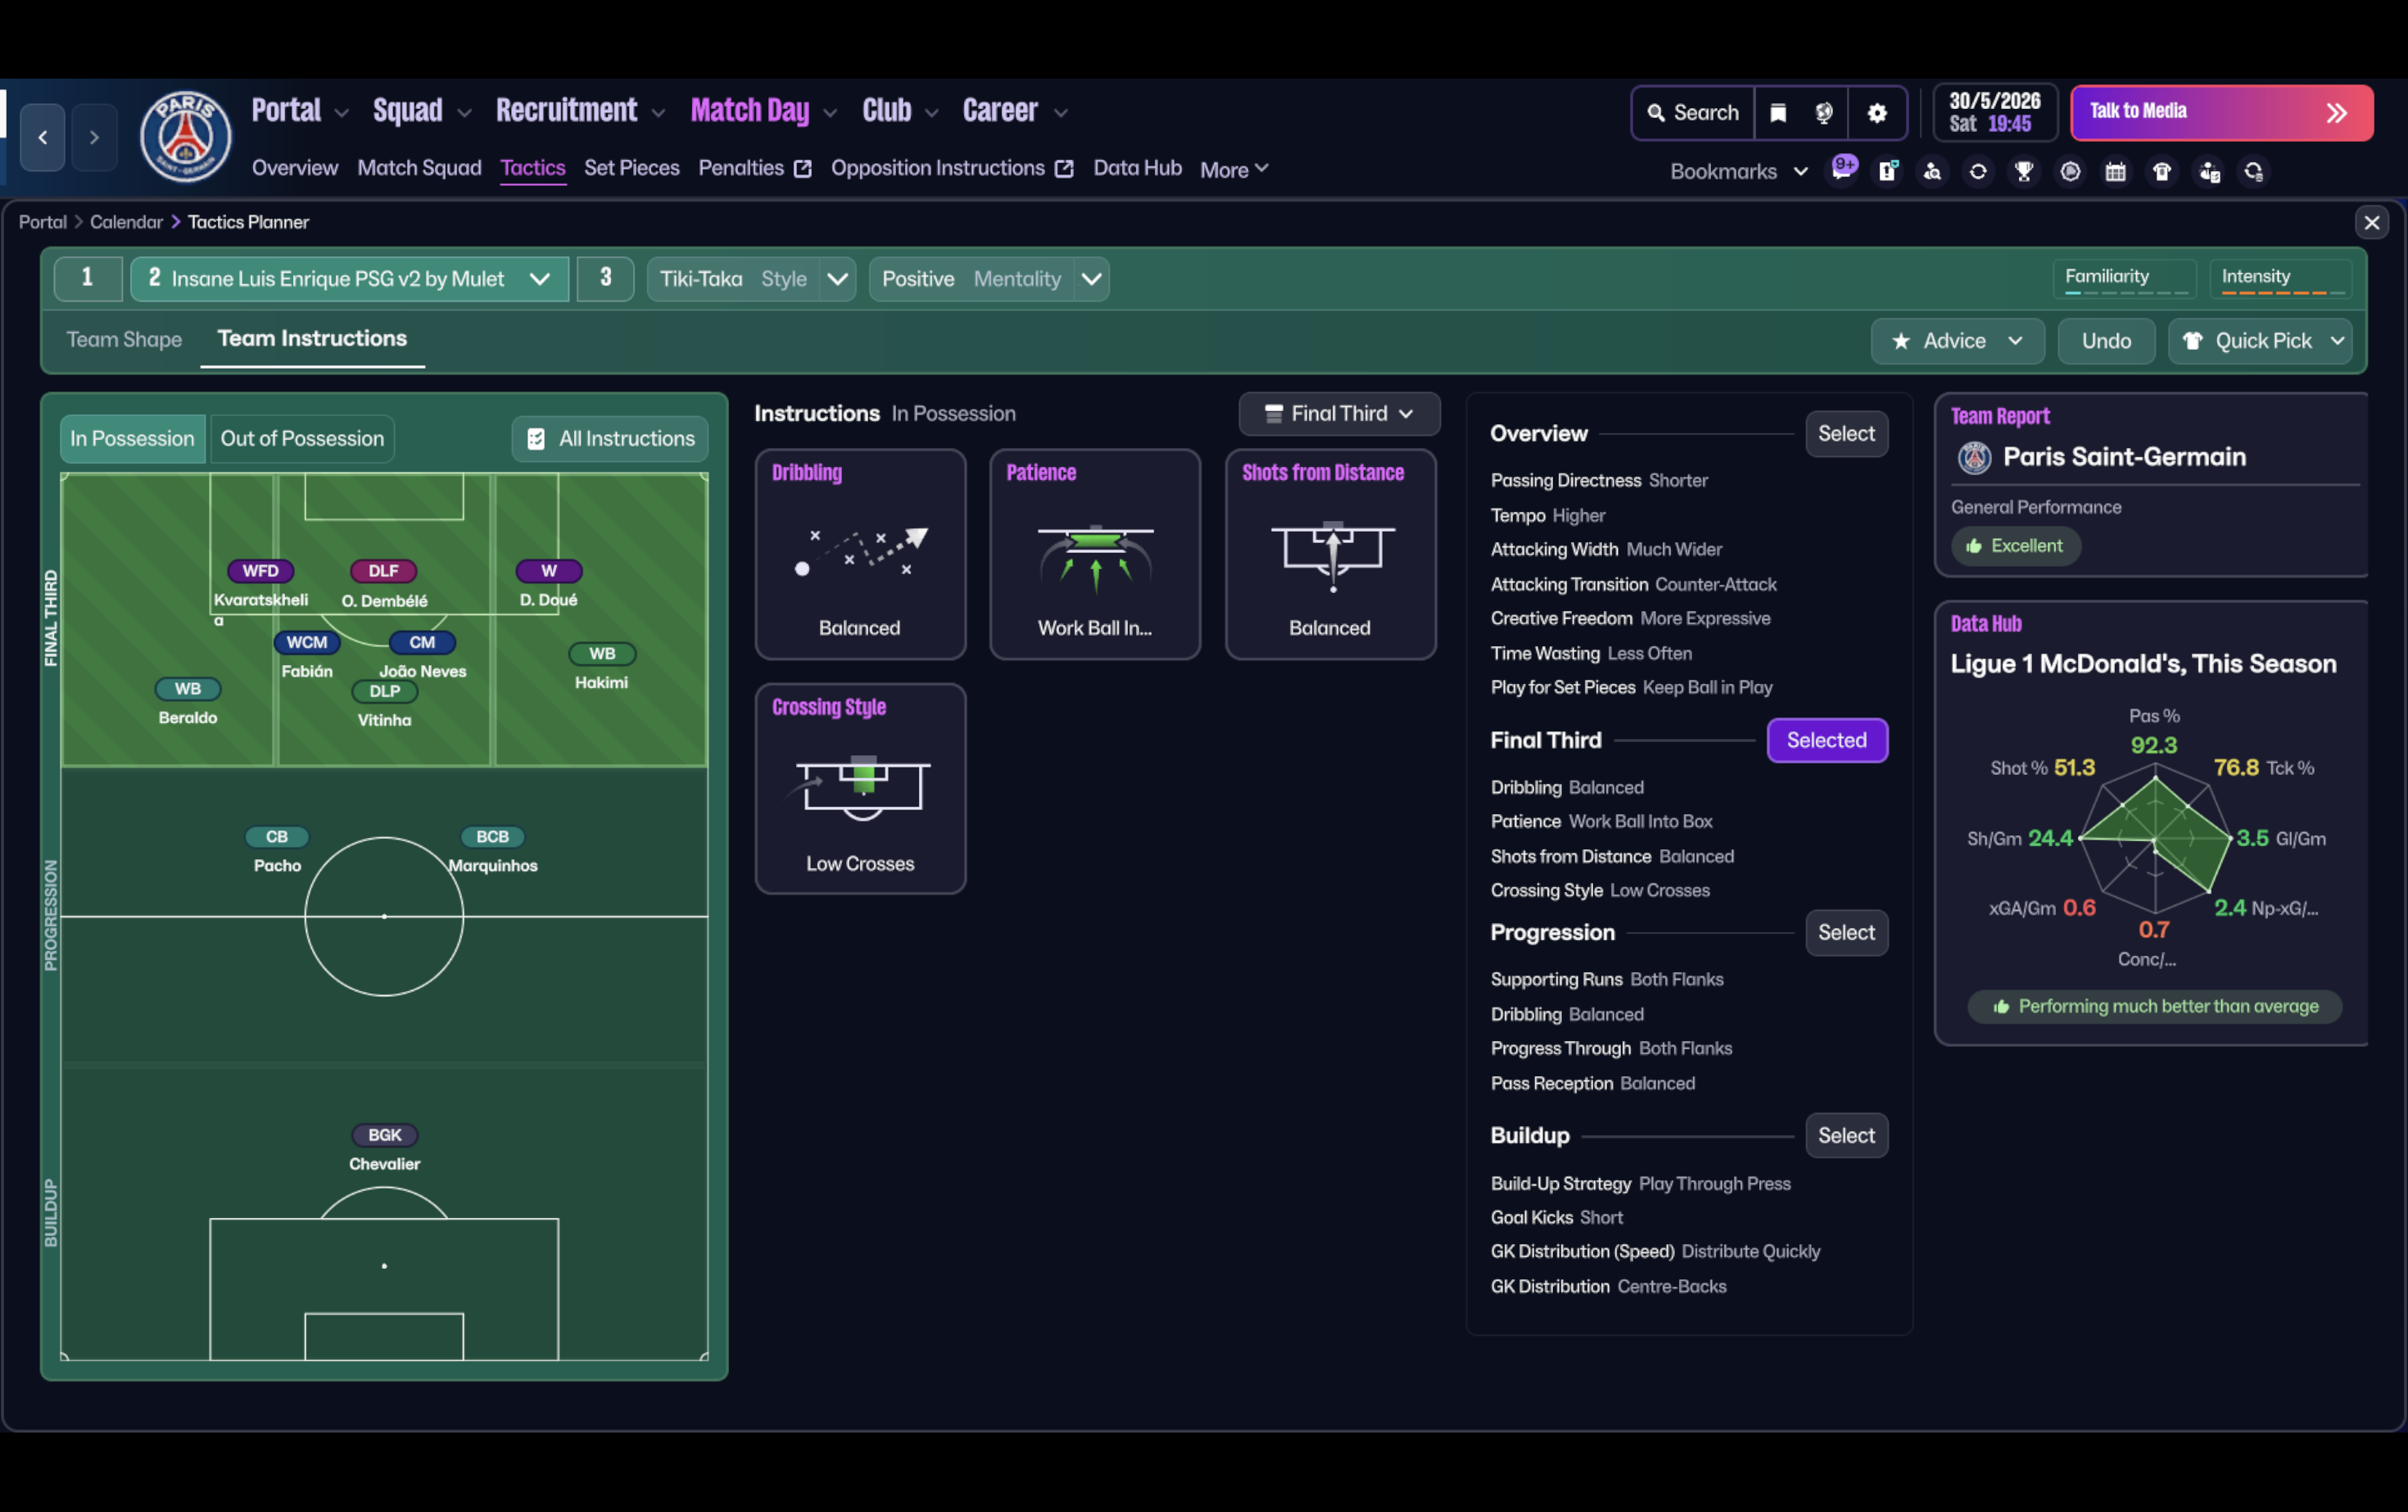Toggle the All Instructions checkbox button
This screenshot has width=2408, height=1512.
pyautogui.click(x=610, y=438)
